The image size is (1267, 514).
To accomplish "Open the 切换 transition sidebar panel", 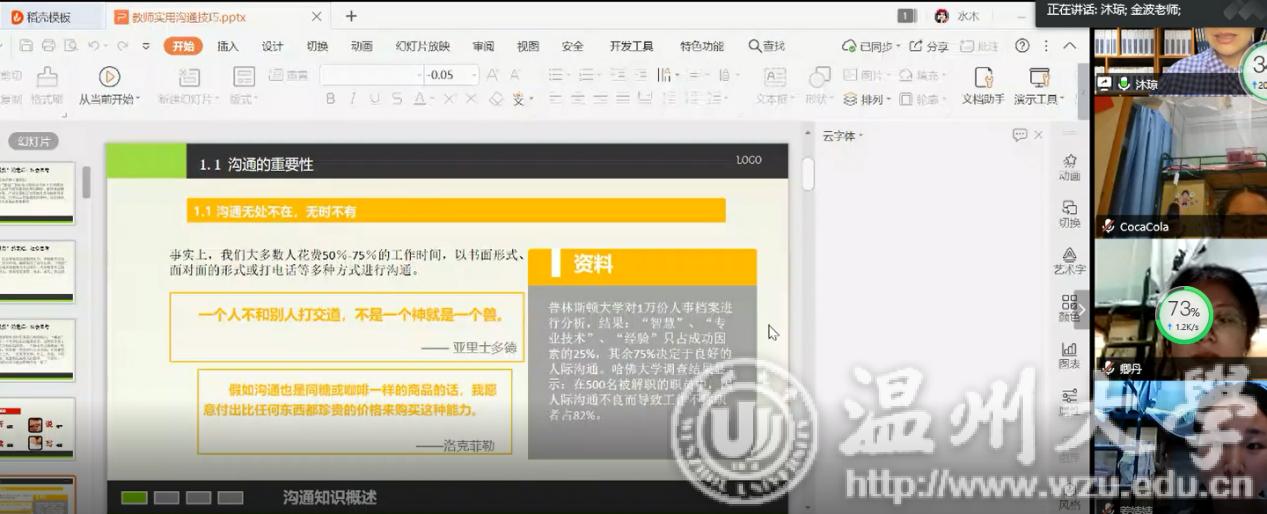I will (x=1069, y=214).
